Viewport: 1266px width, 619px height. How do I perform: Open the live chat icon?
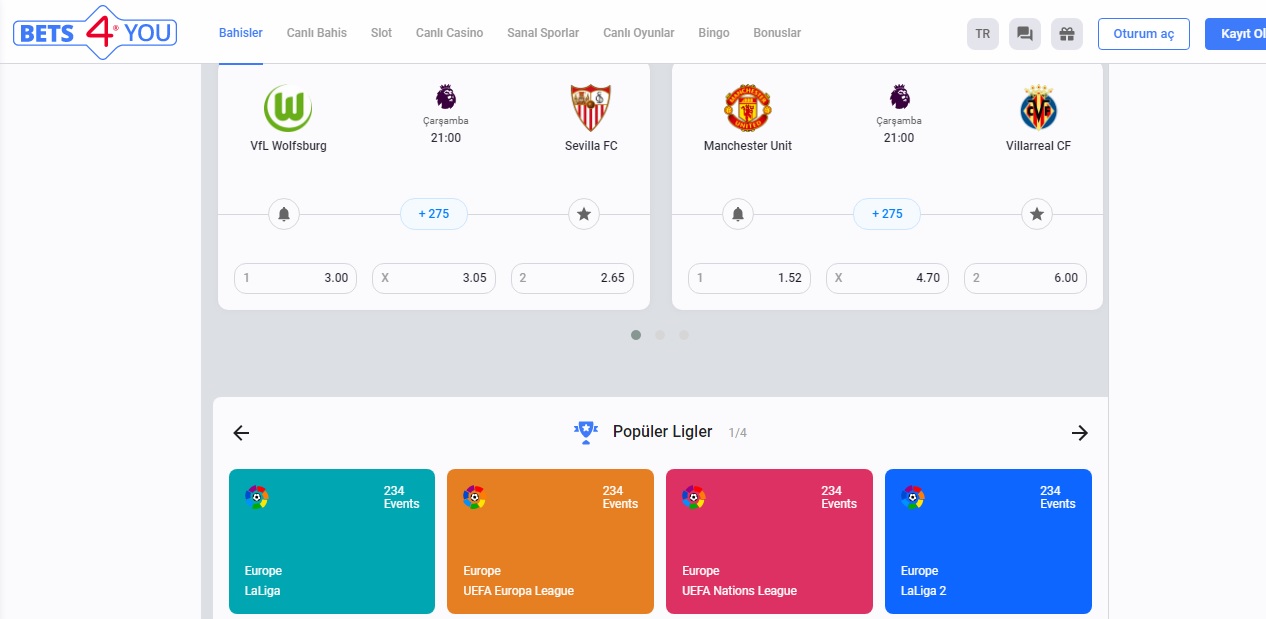(1025, 34)
